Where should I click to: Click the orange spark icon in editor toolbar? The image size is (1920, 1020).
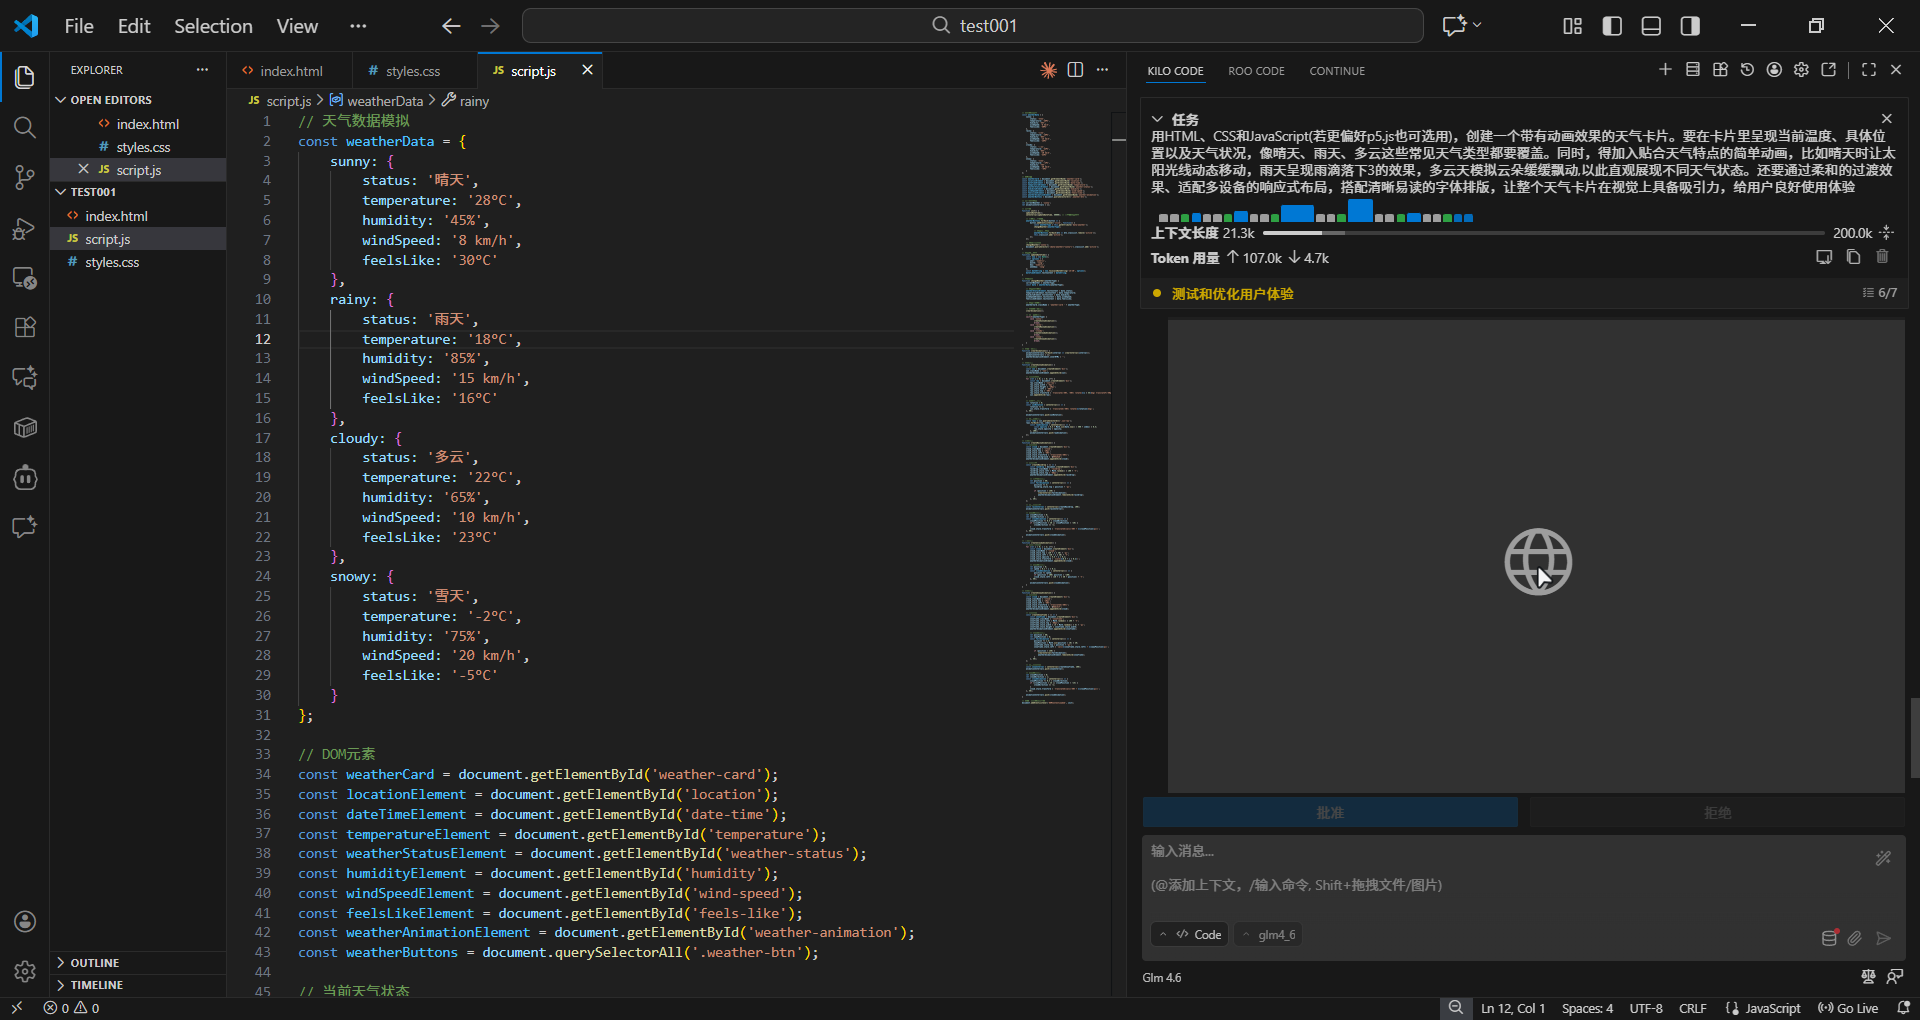point(1048,70)
